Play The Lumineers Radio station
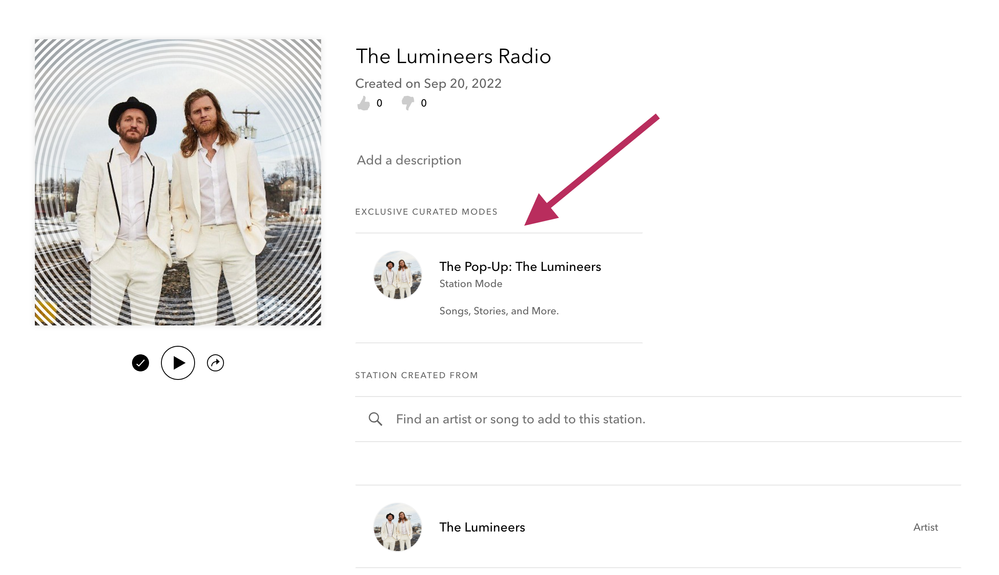The image size is (999, 575). pyautogui.click(x=178, y=363)
